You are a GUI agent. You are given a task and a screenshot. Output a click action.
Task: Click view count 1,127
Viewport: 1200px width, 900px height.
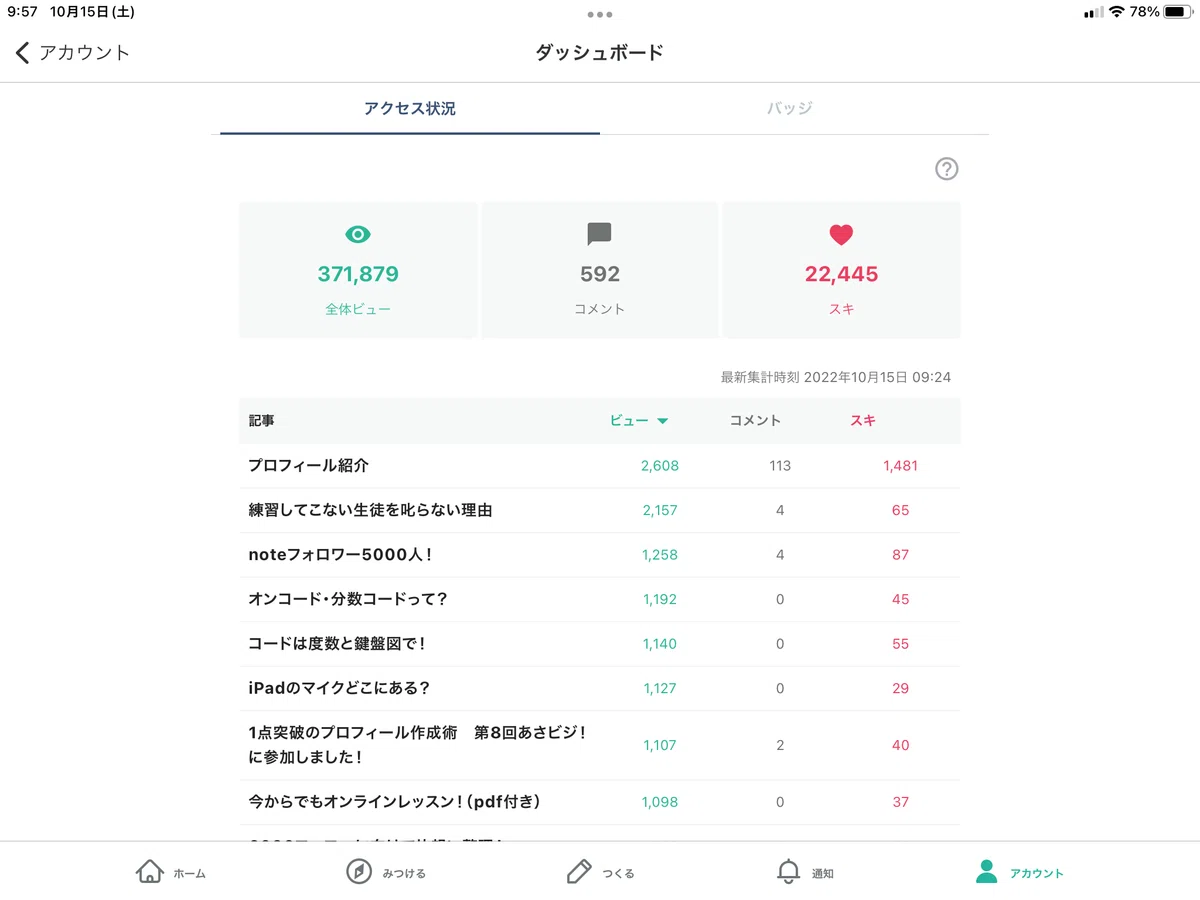[x=660, y=688]
